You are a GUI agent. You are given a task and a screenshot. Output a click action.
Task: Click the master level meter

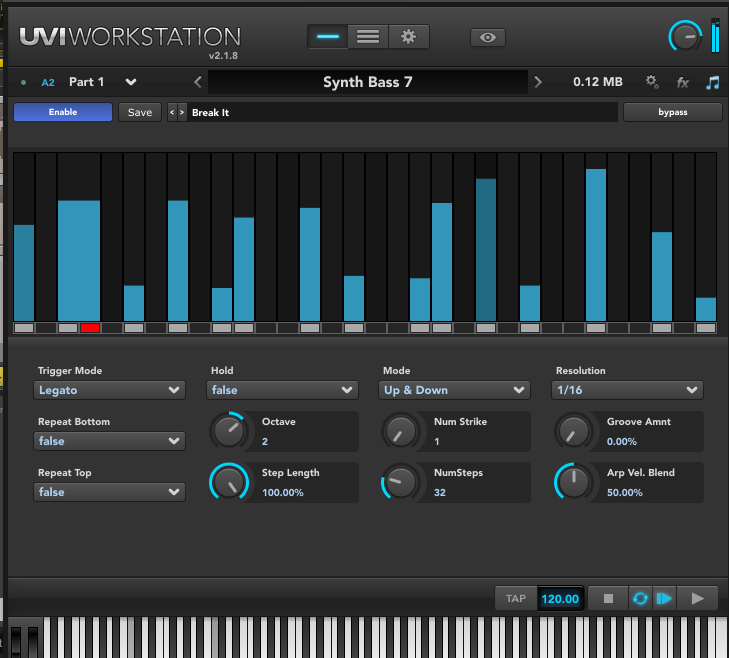[716, 36]
